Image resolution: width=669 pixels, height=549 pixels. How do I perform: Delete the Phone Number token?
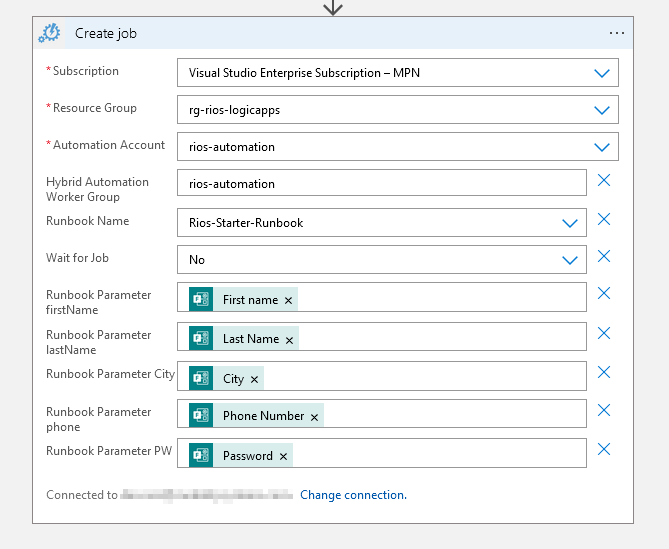pos(314,417)
